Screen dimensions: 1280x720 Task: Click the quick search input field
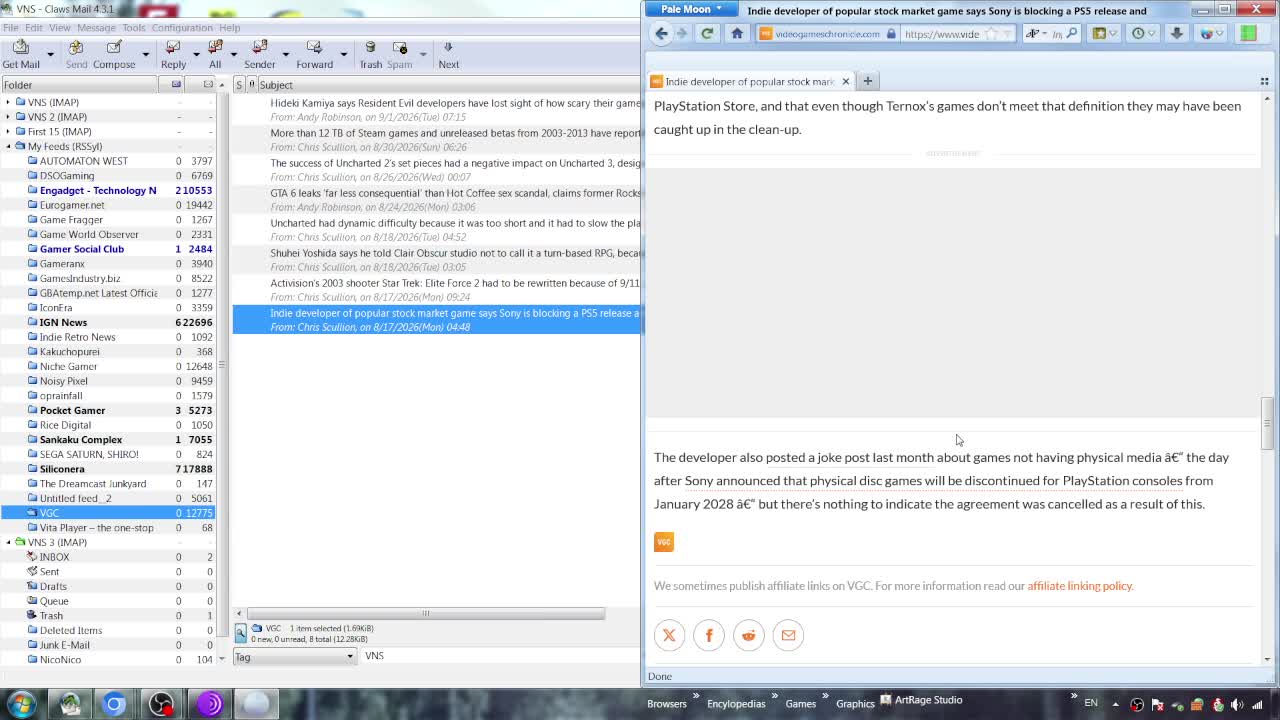tap(500, 656)
